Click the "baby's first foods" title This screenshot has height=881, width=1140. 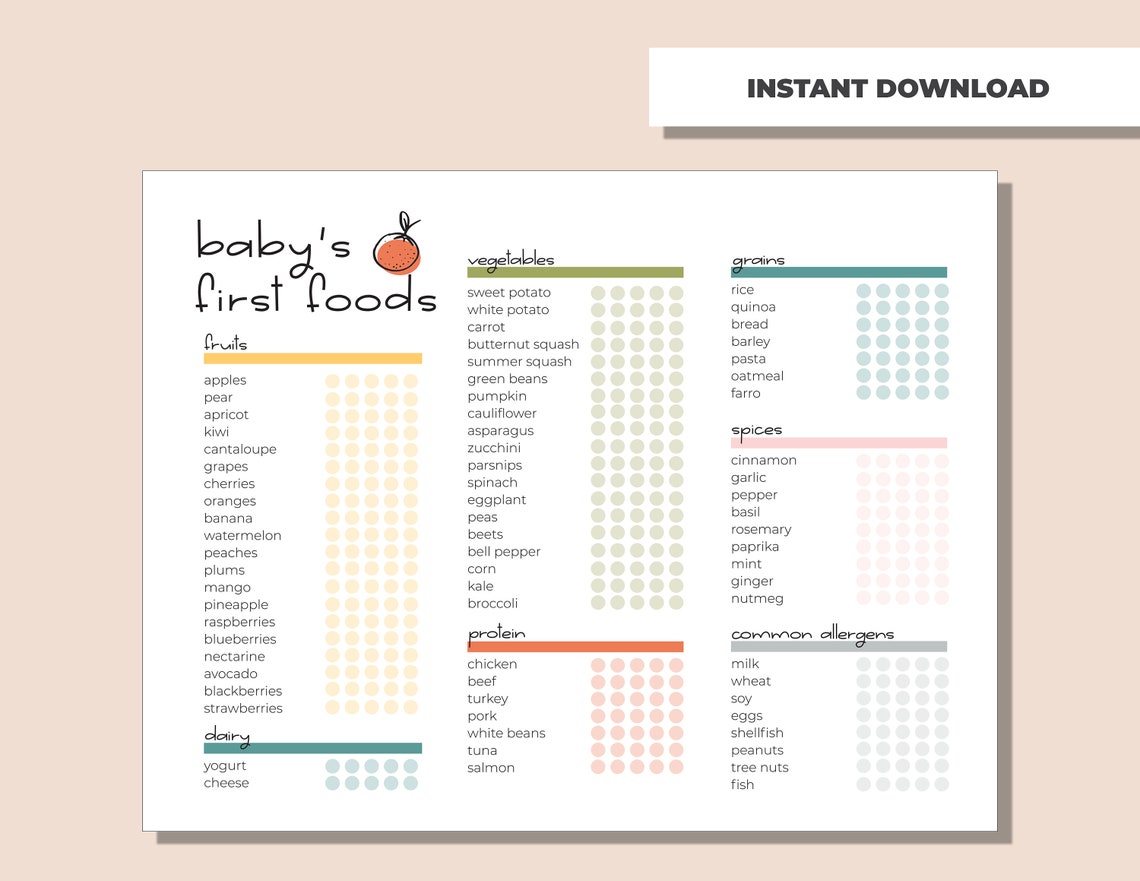pos(316,267)
